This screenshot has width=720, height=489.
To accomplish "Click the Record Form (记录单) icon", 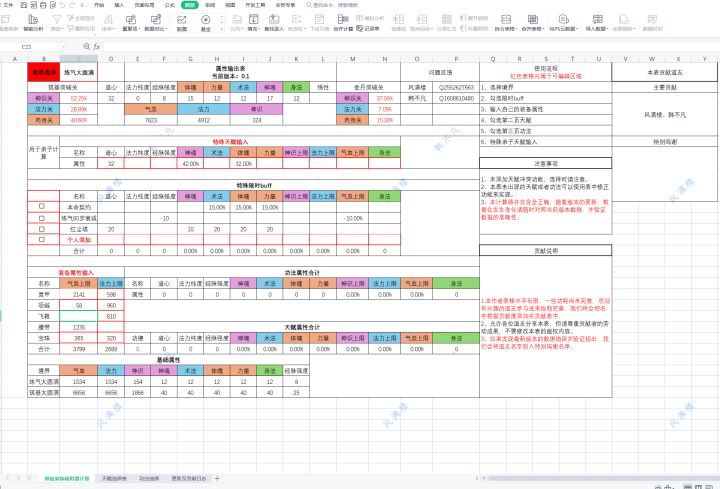I will (x=368, y=28).
